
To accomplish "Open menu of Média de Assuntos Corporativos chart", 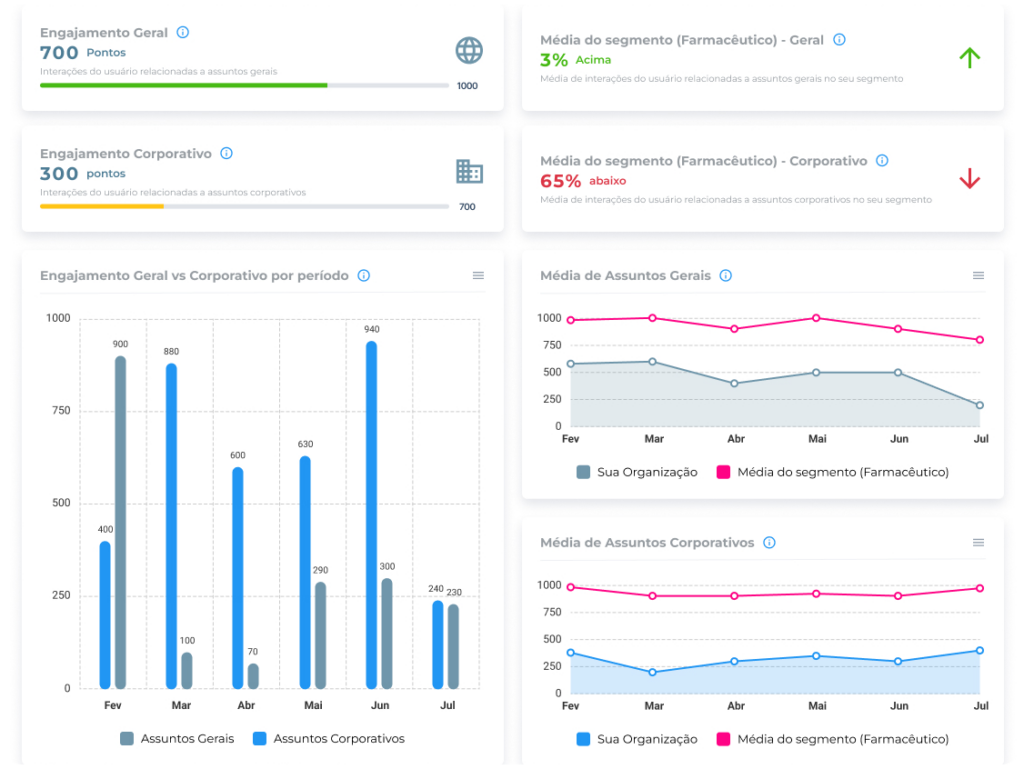I will click(978, 542).
